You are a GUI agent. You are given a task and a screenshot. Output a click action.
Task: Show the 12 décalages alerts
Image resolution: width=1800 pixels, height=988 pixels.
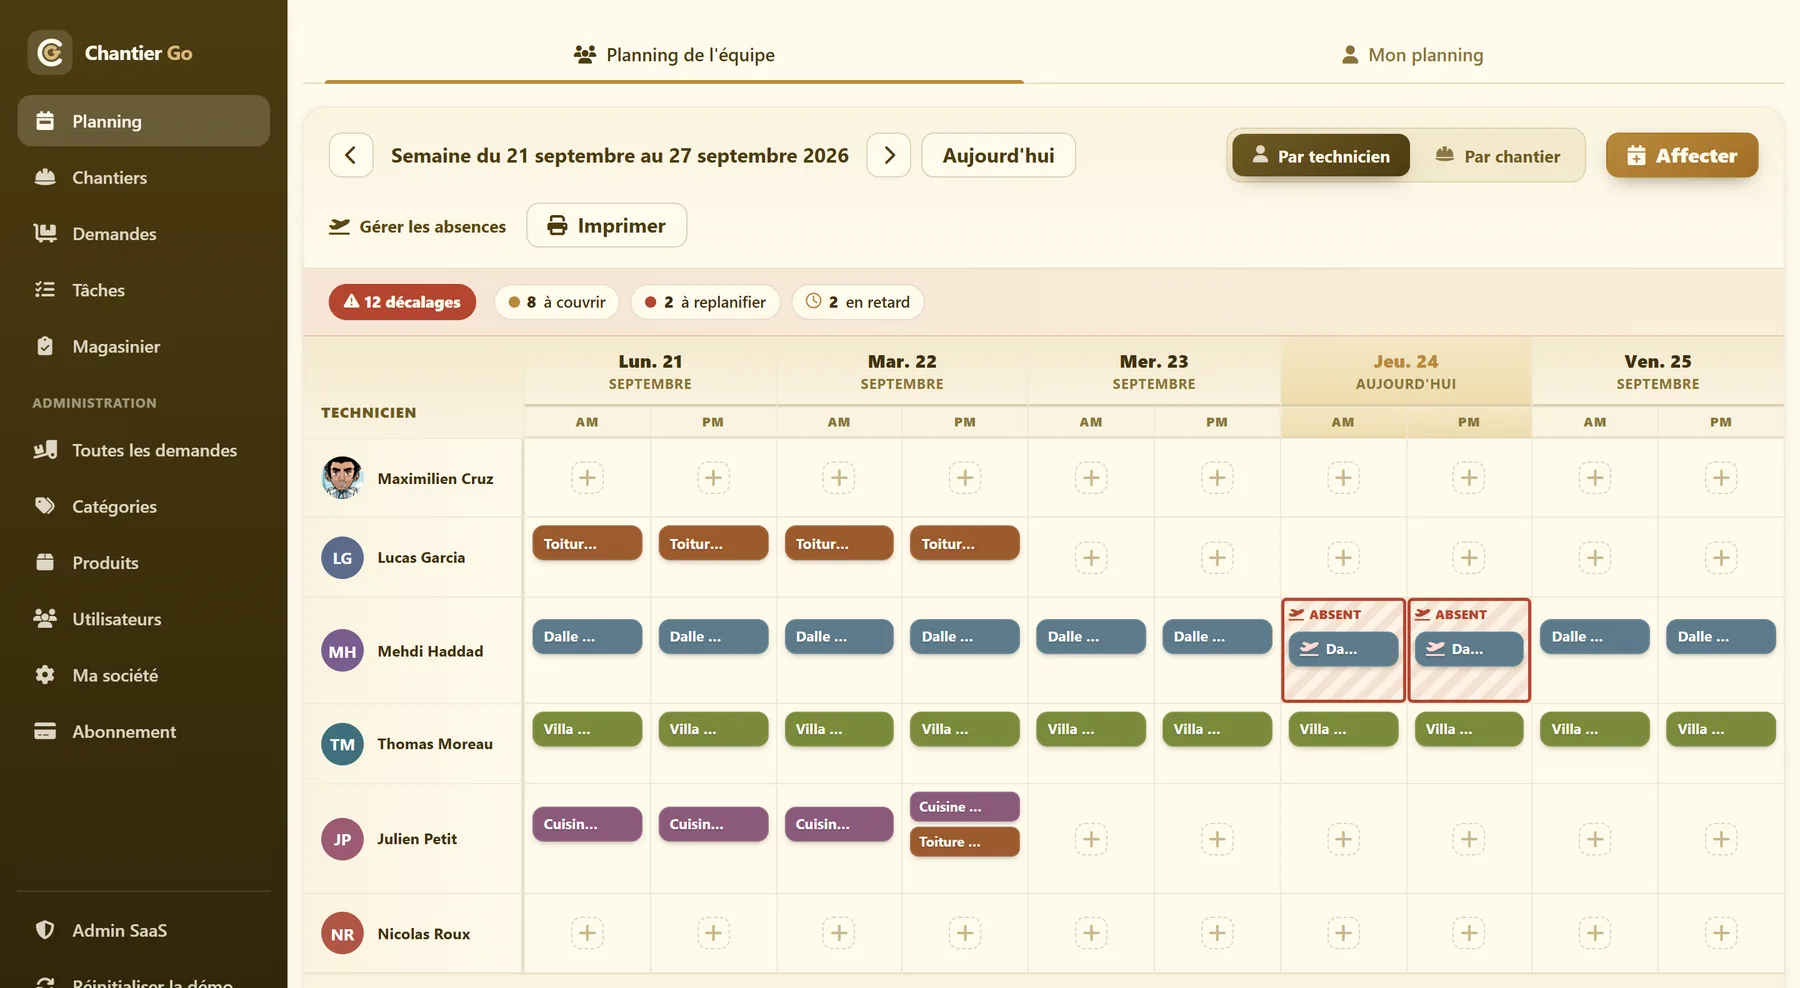[402, 302]
